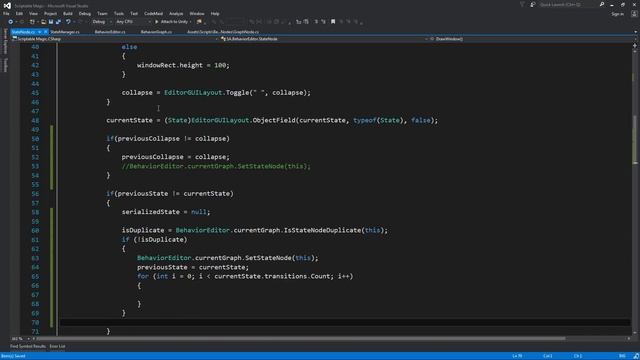Click the Find in Files toolbar icon
This screenshot has width=640, height=360.
coord(199,22)
